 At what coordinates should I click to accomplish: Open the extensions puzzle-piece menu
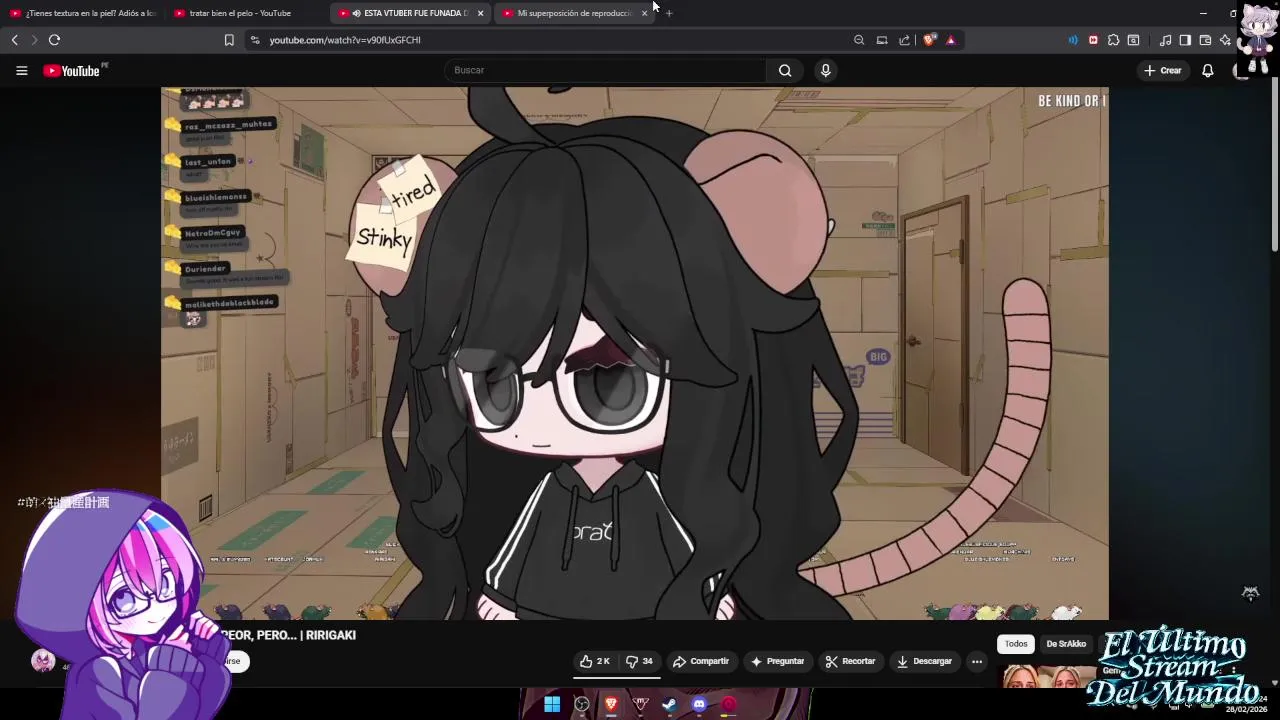pos(1113,40)
